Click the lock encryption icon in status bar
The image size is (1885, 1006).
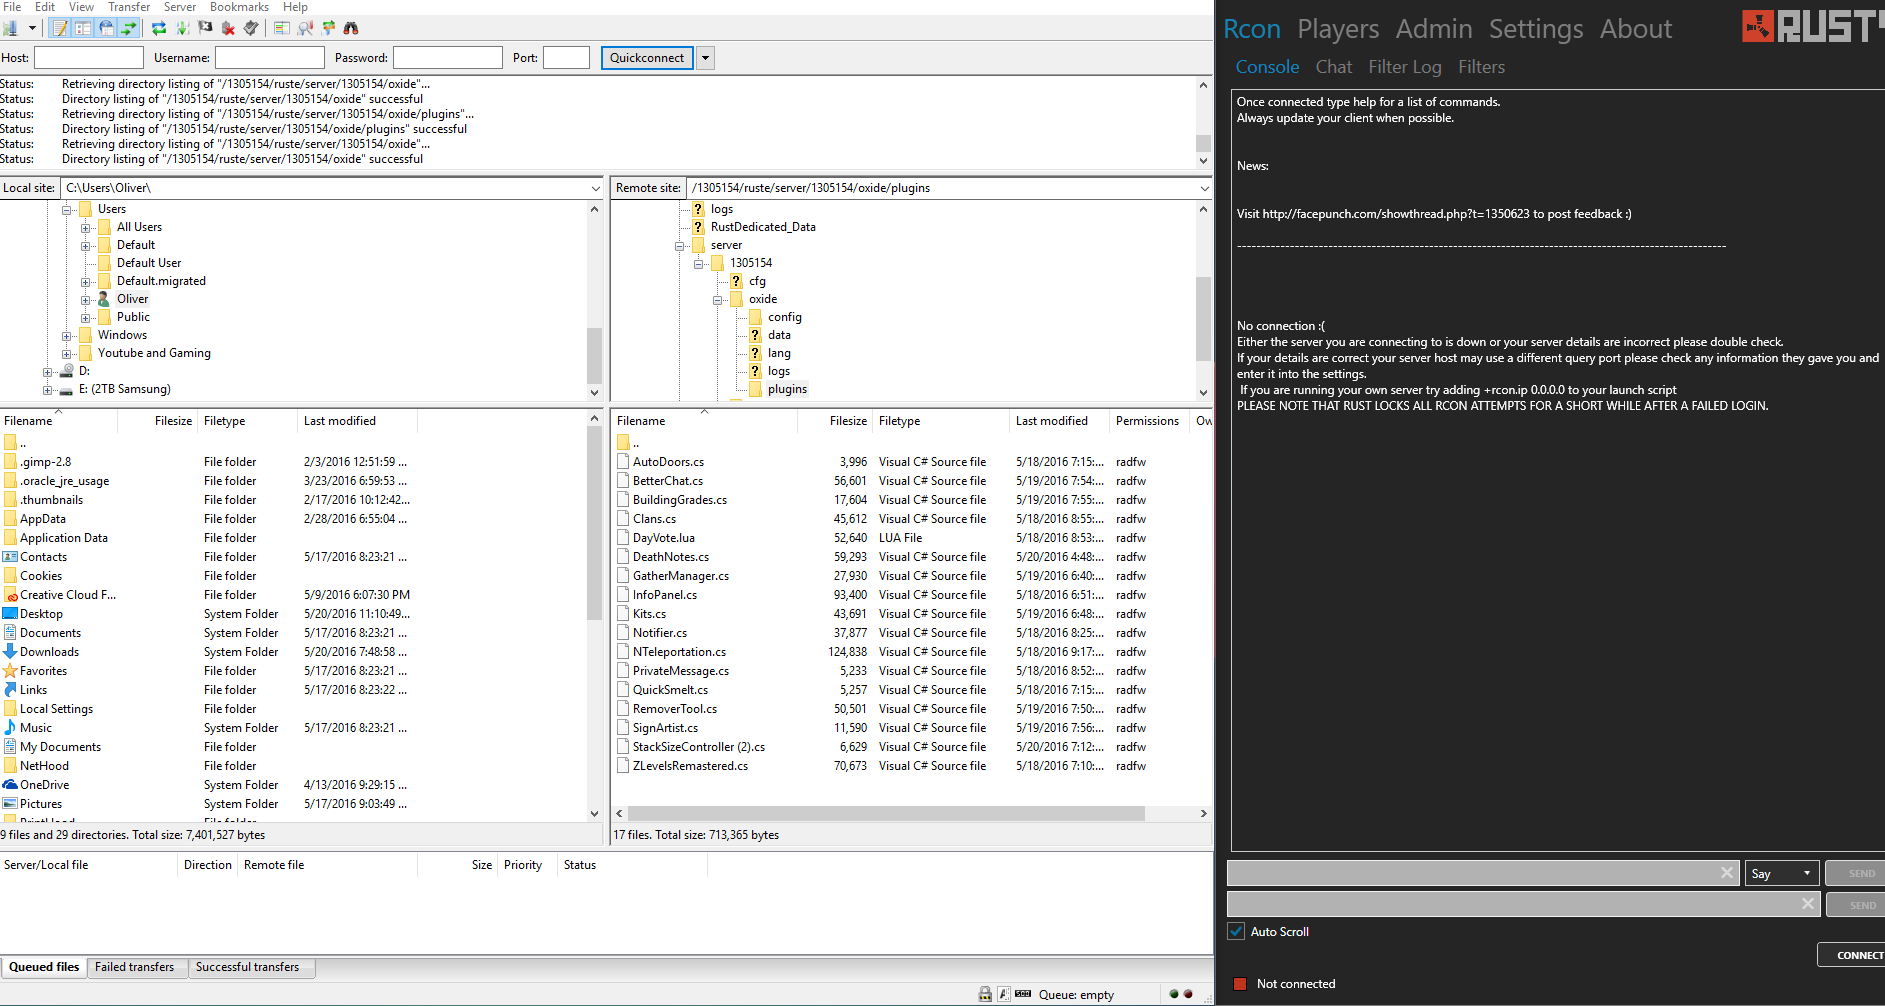985,994
